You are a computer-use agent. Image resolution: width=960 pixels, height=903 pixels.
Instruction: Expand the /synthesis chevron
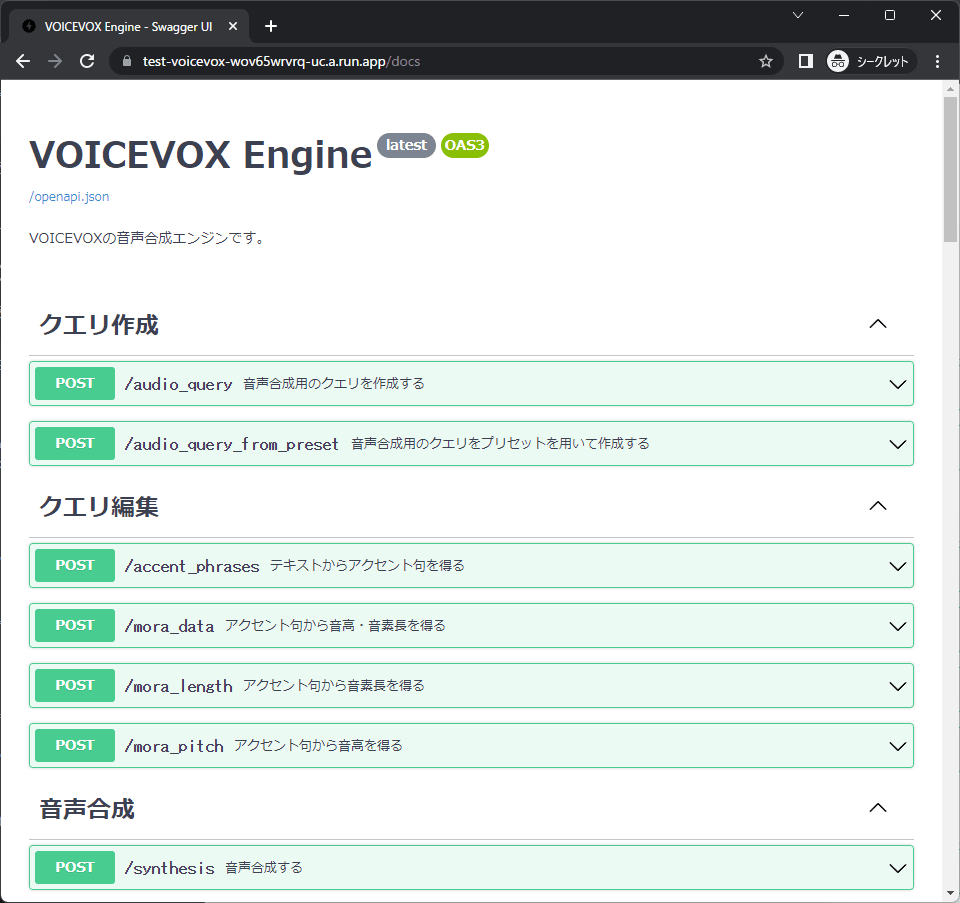(x=898, y=868)
